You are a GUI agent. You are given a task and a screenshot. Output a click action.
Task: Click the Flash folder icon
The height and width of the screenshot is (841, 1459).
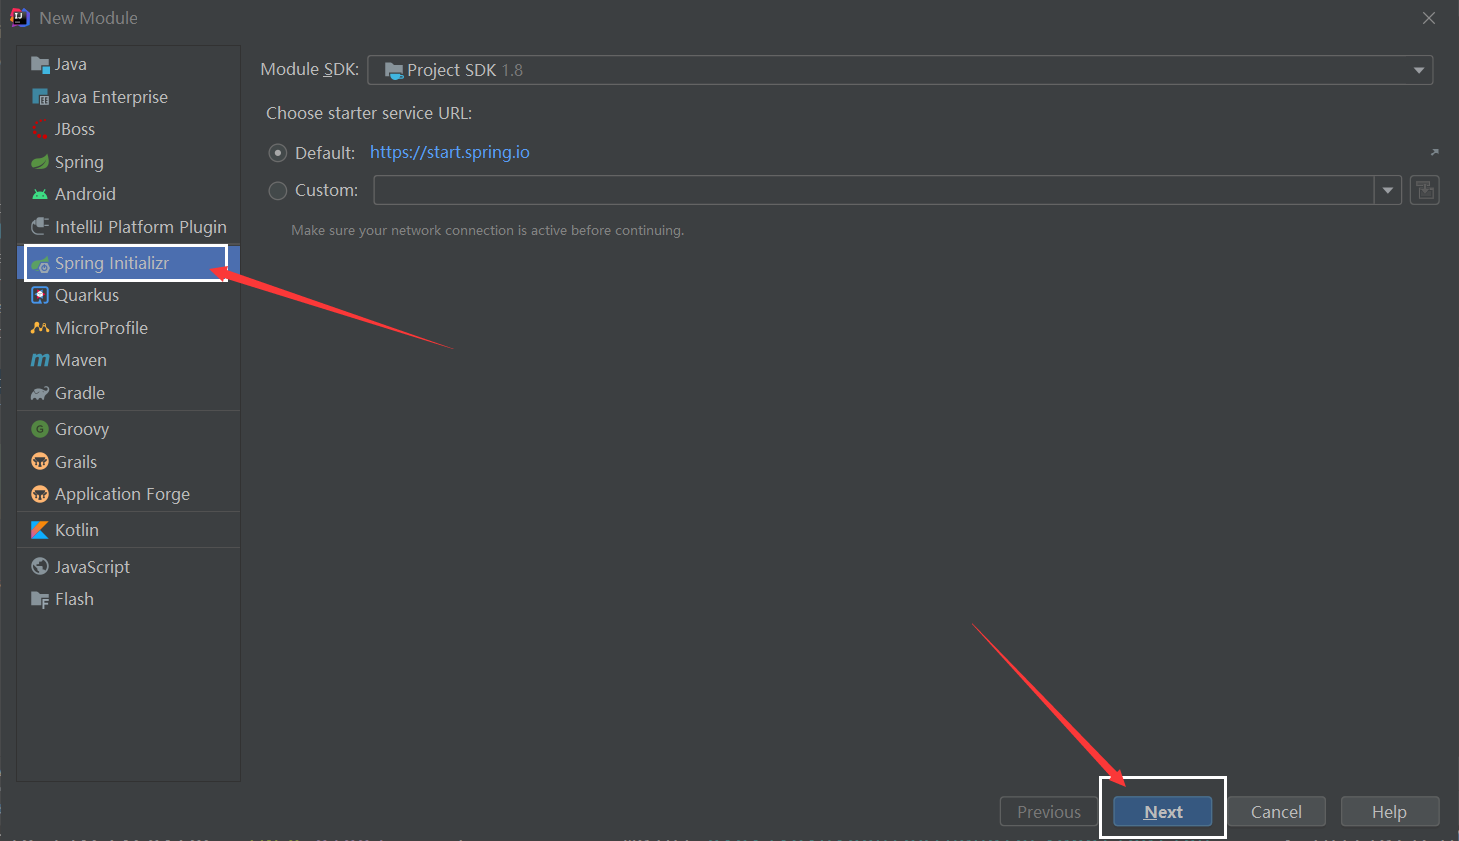[40, 599]
